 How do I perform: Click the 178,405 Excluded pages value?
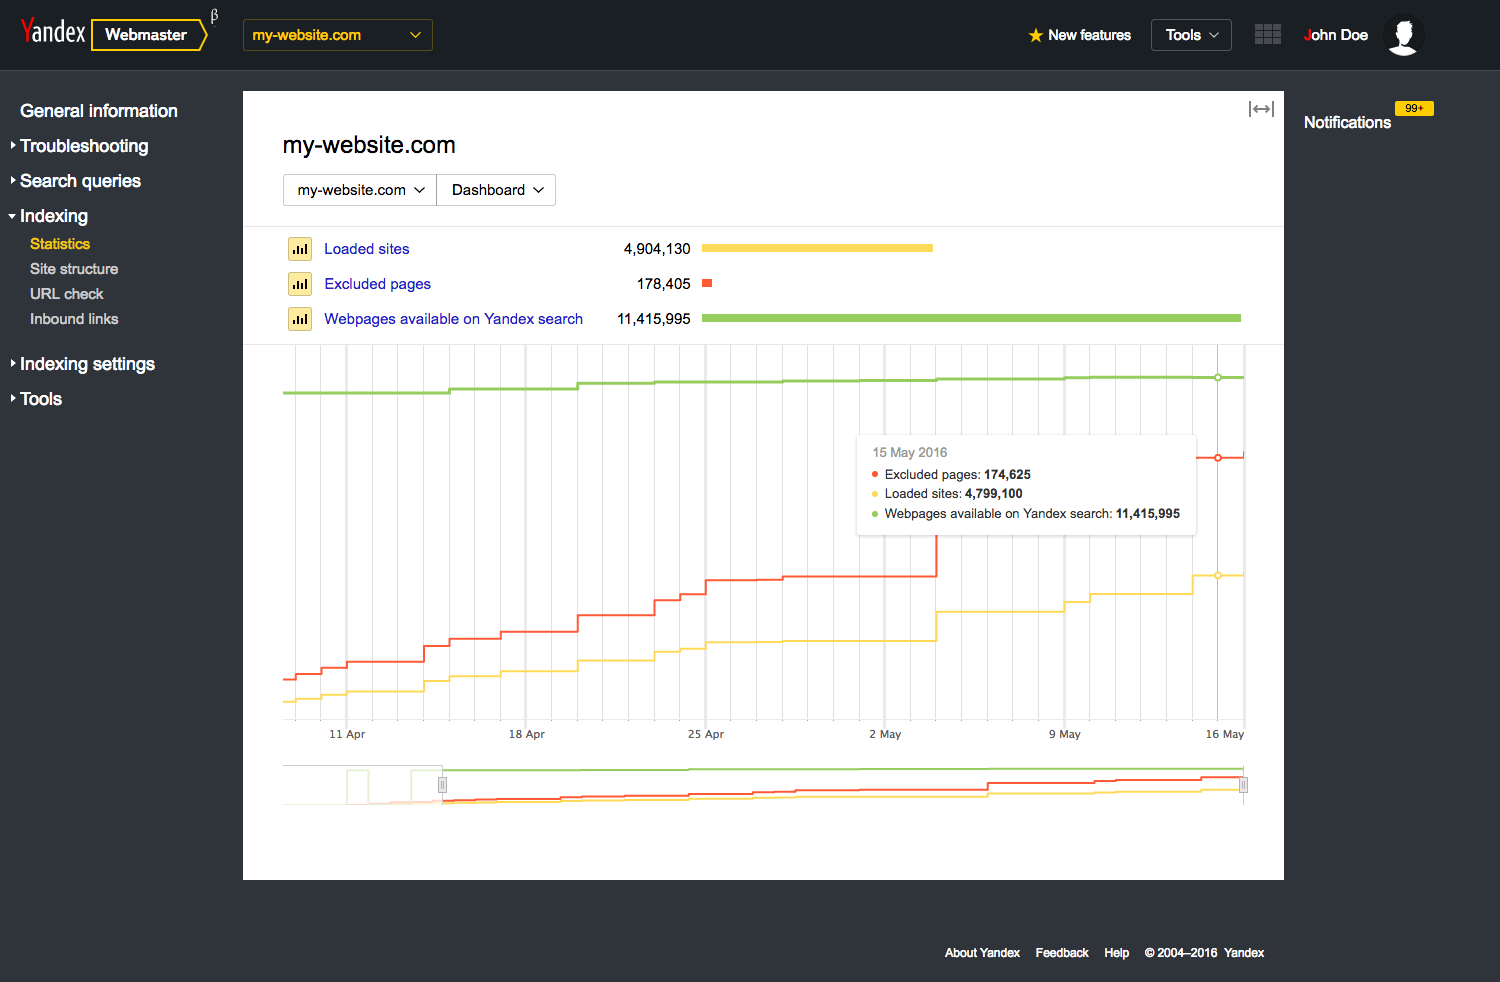[664, 284]
